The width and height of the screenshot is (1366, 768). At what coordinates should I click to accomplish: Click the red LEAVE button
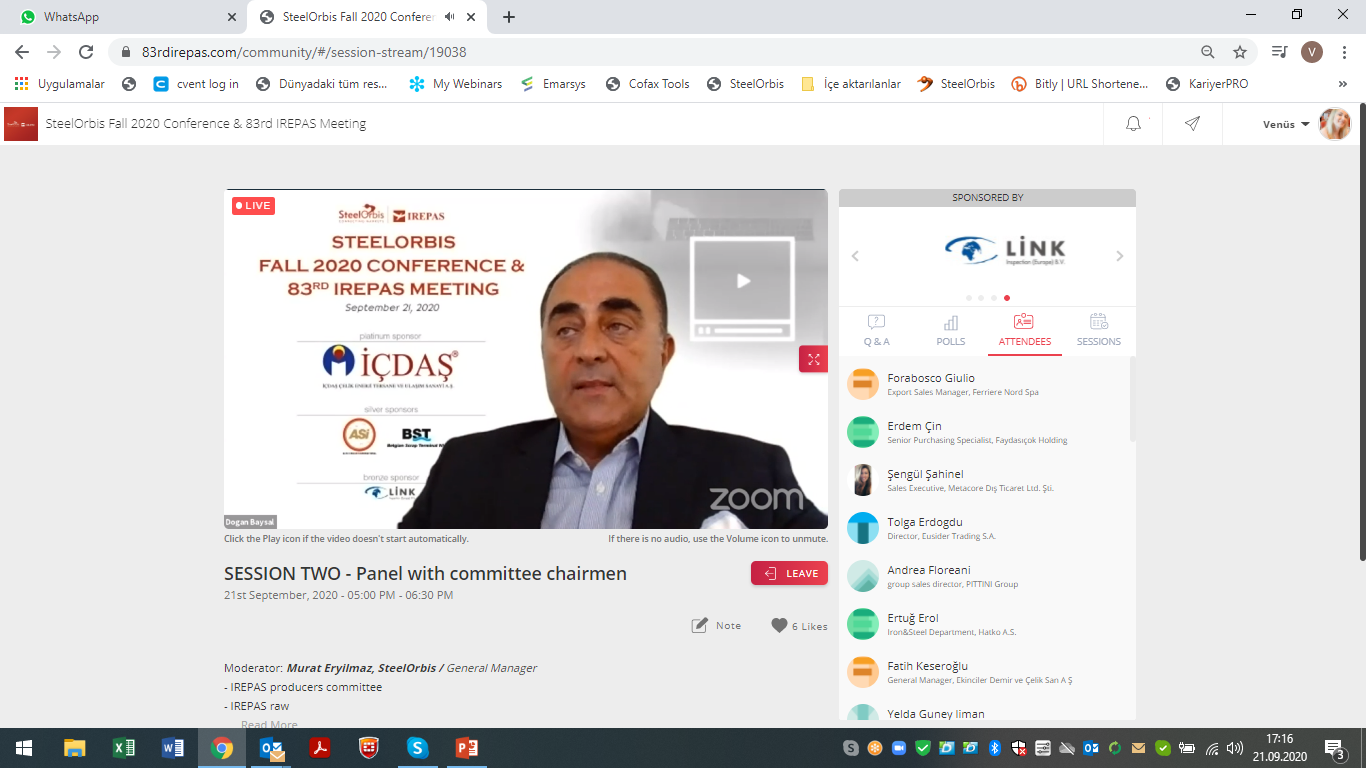click(789, 573)
